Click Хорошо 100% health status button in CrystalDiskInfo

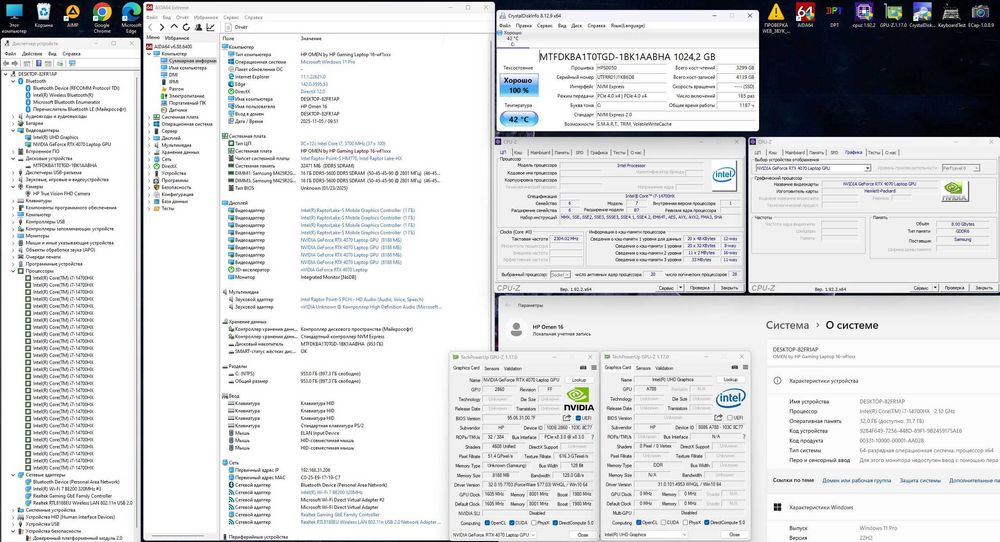tap(518, 85)
